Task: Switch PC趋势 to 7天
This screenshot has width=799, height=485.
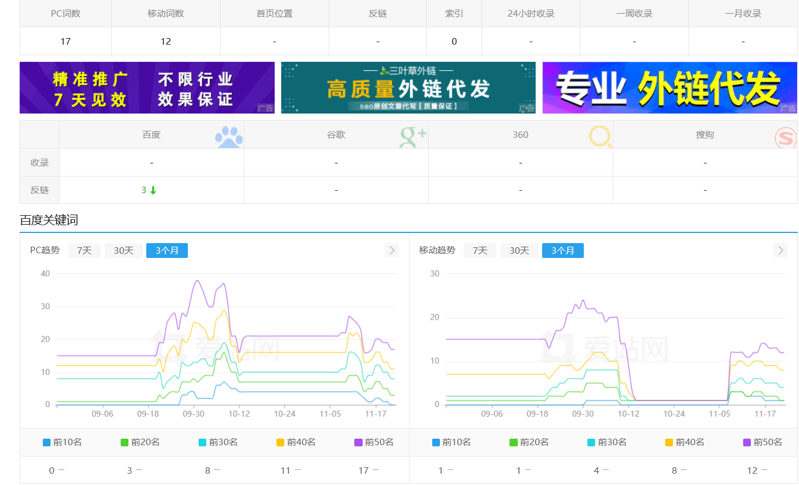Action: pos(84,251)
